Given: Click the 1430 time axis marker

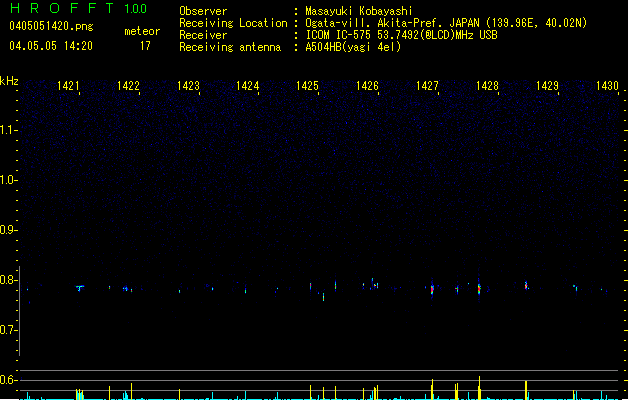Looking at the screenshot, I should [607, 85].
